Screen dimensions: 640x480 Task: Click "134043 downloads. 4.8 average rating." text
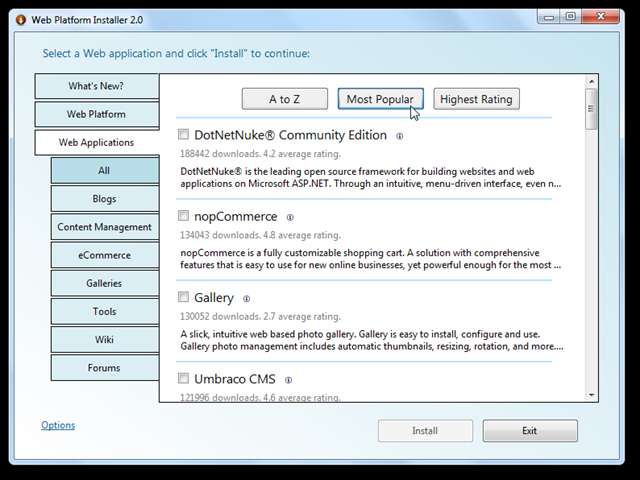coord(260,235)
